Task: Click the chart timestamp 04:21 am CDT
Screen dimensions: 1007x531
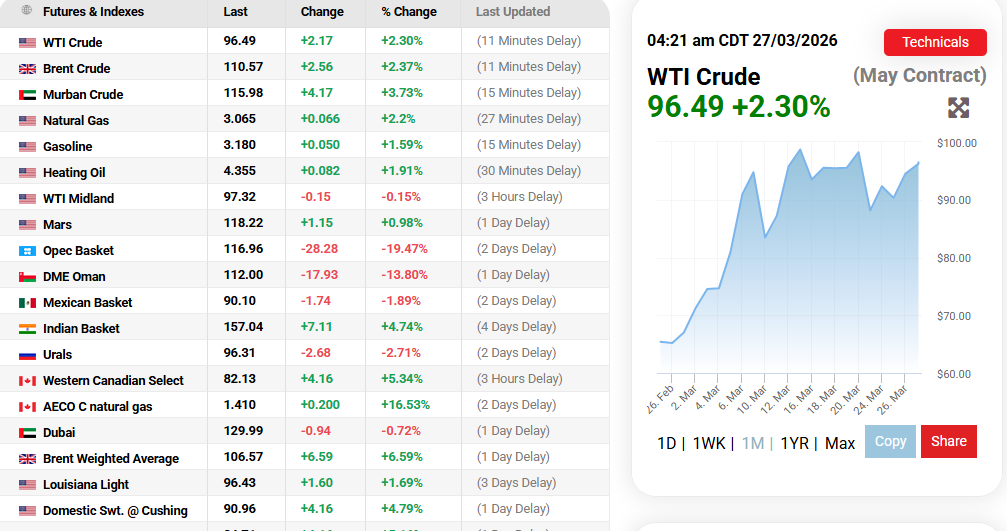Action: pos(742,40)
